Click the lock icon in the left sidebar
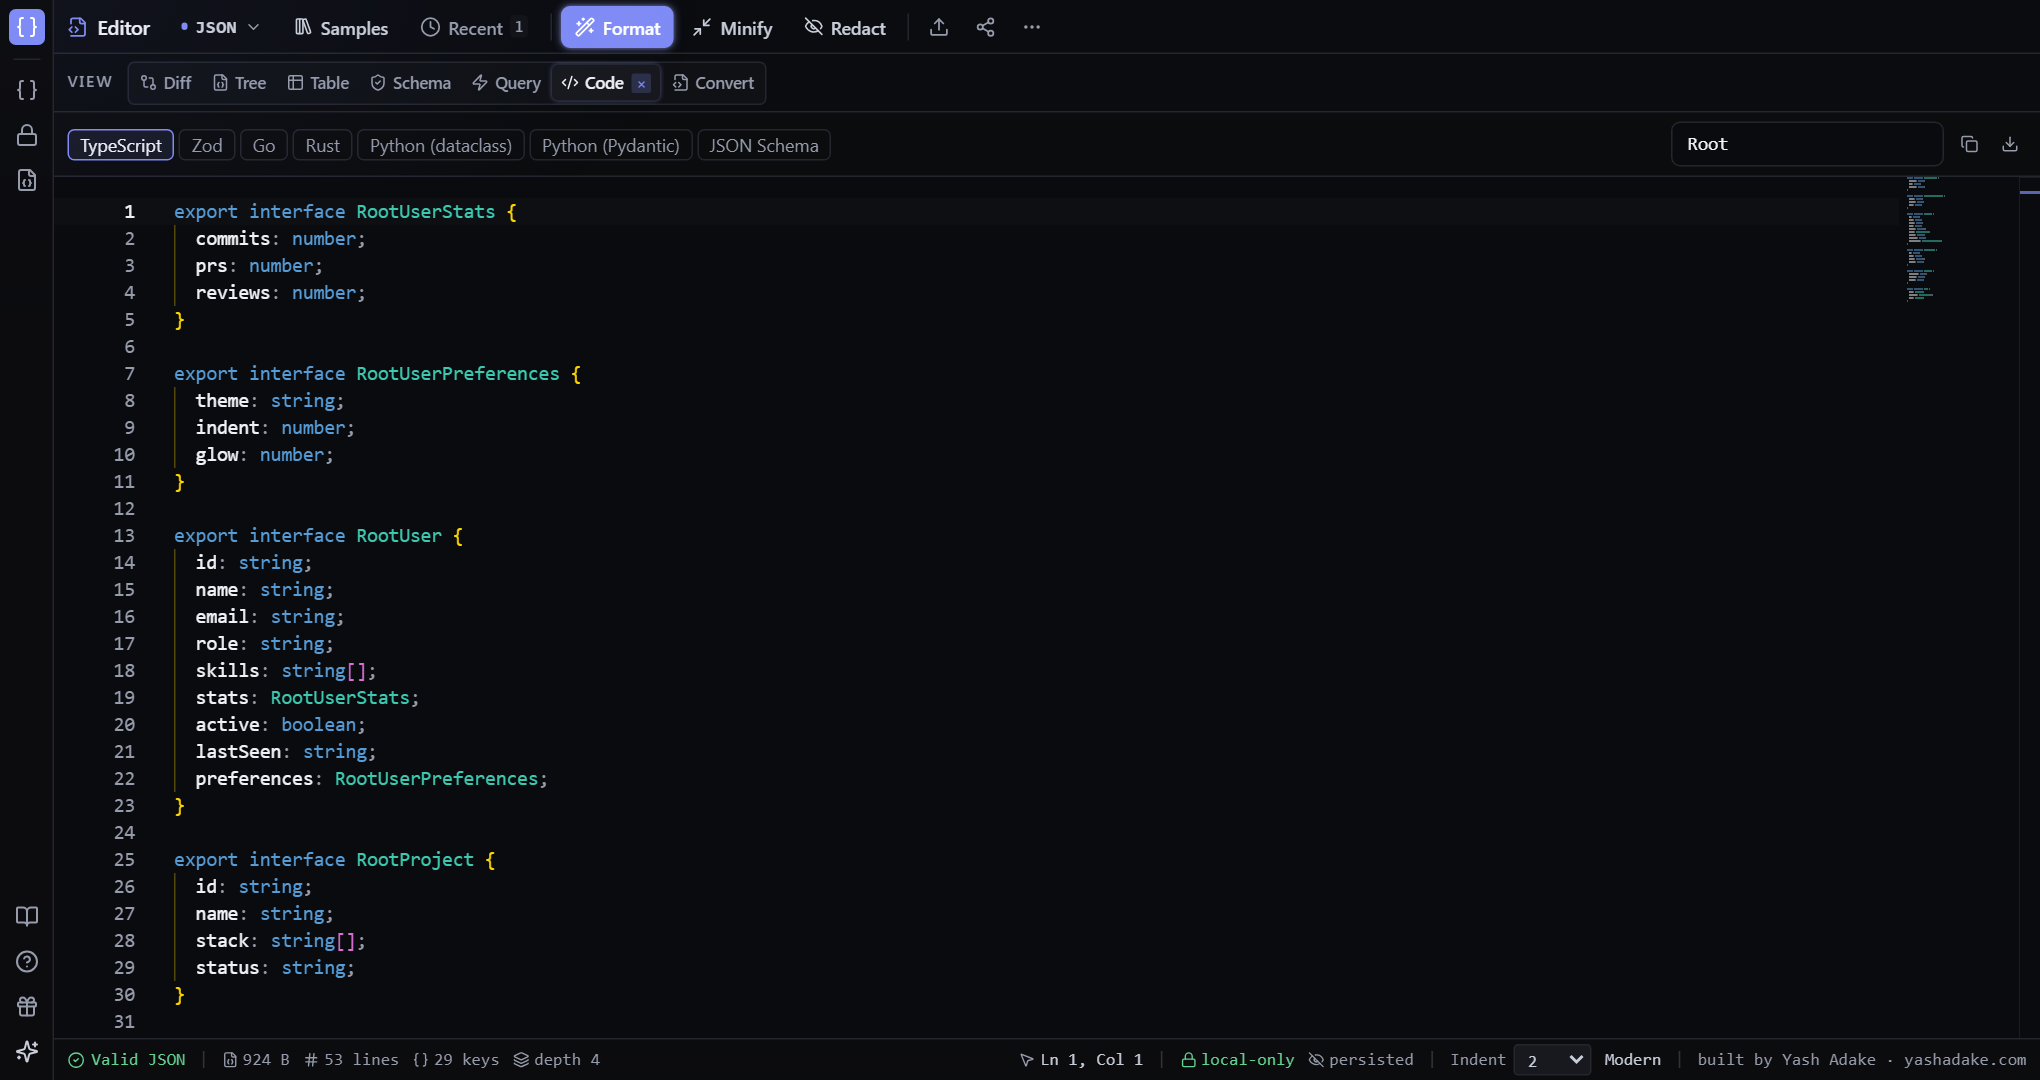The height and width of the screenshot is (1080, 2040). tap(27, 135)
